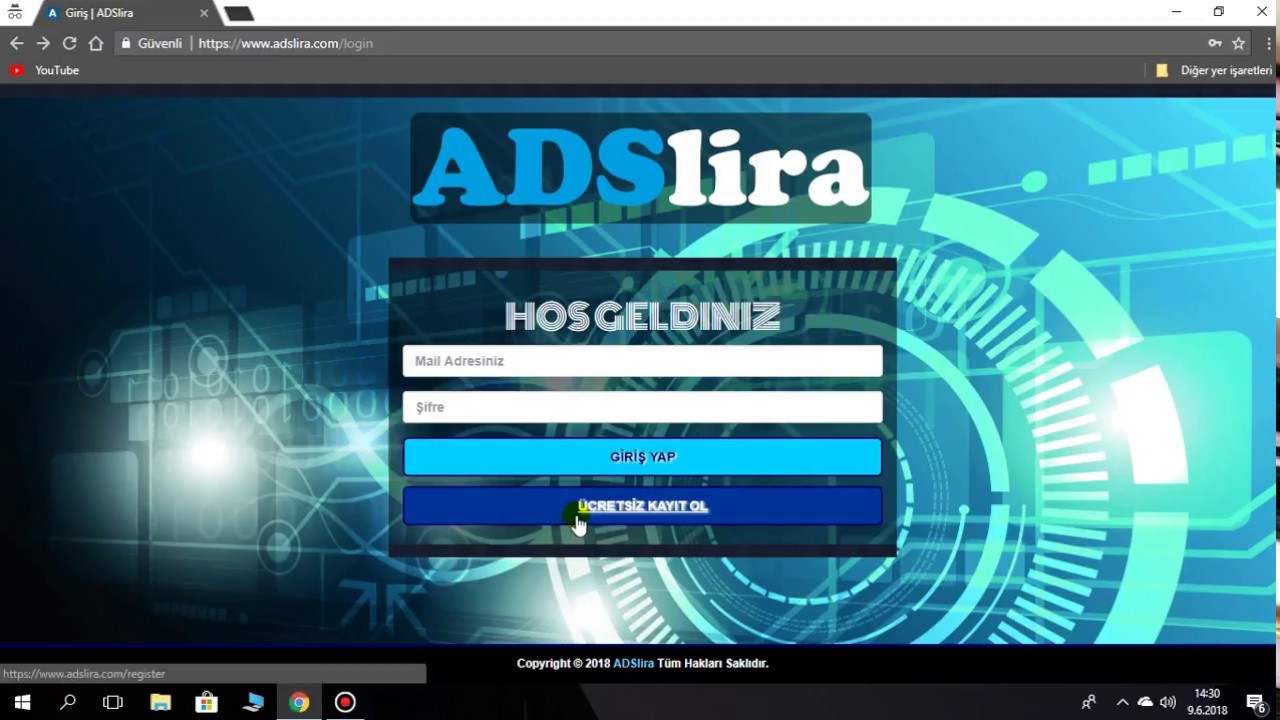Viewport: 1280px width, 720px height.
Task: Select the Giriş | ADSlira tab
Action: click(x=127, y=13)
